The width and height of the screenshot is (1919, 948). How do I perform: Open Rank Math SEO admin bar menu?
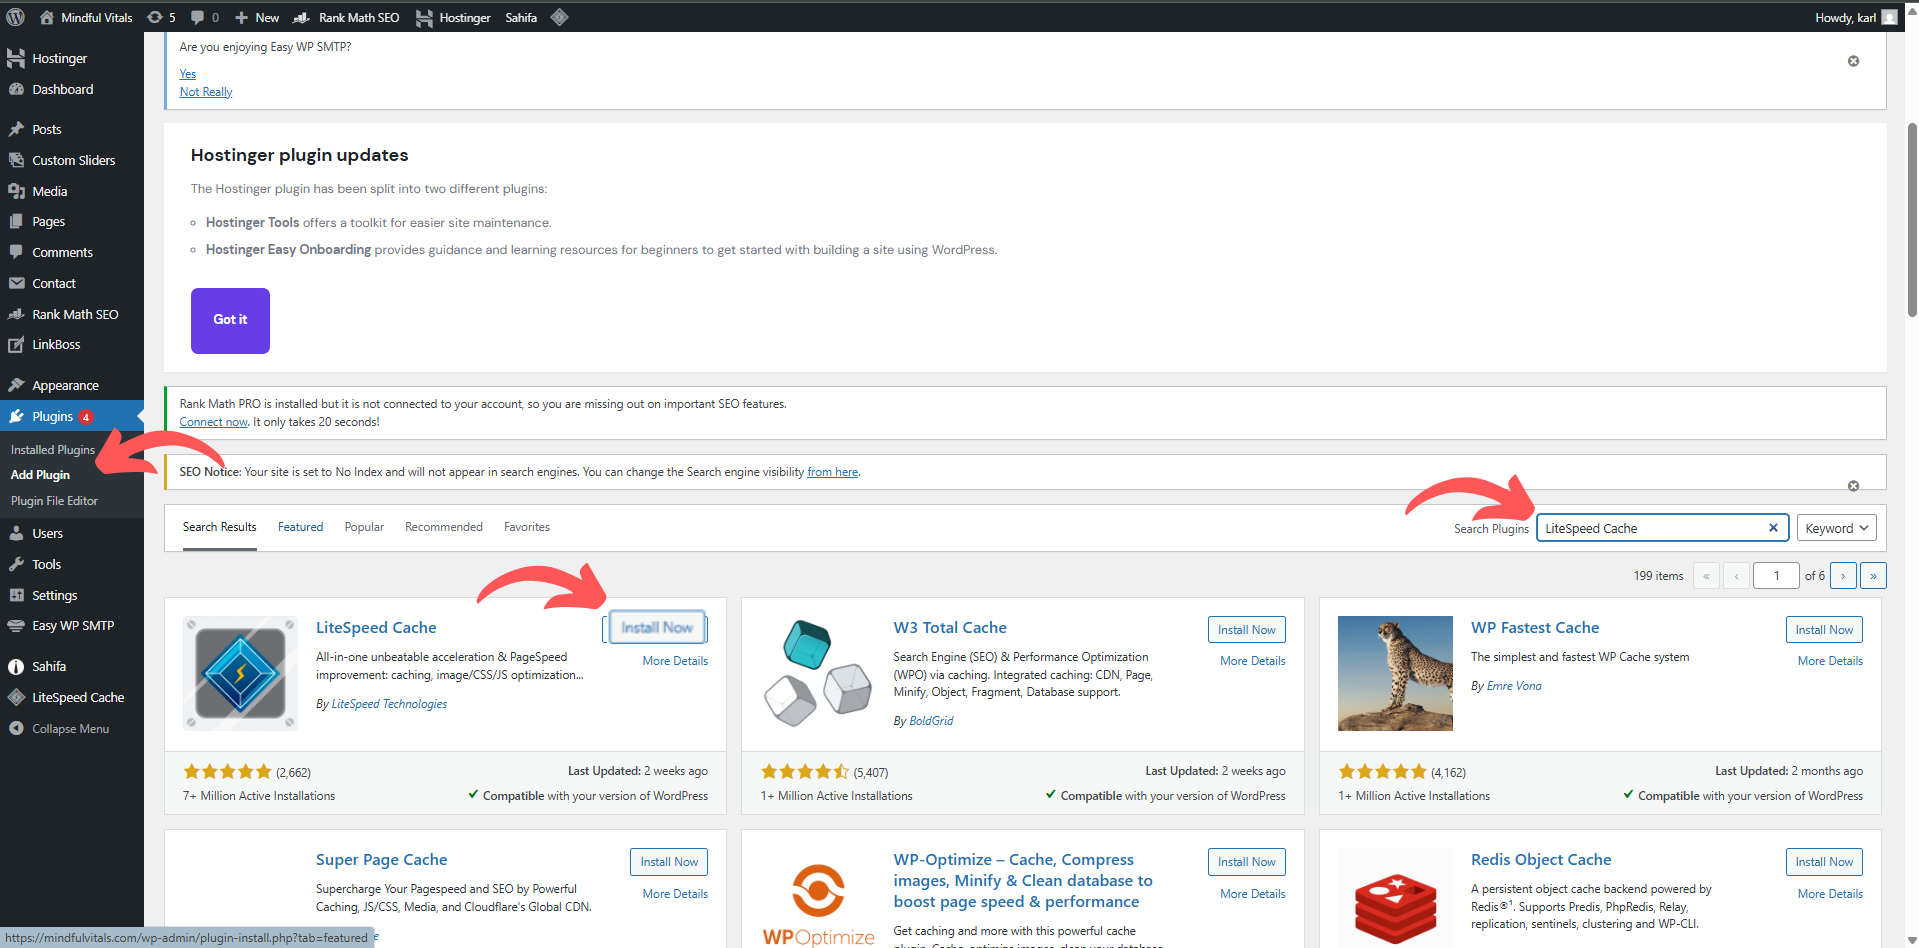346,17
